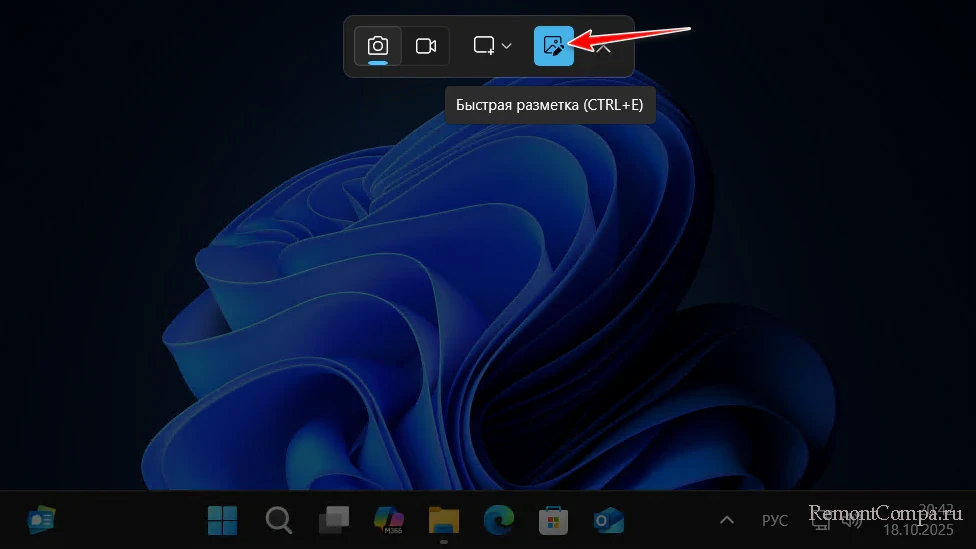The width and height of the screenshot is (976, 549).
Task: Open Task View from the taskbar
Action: [x=333, y=520]
